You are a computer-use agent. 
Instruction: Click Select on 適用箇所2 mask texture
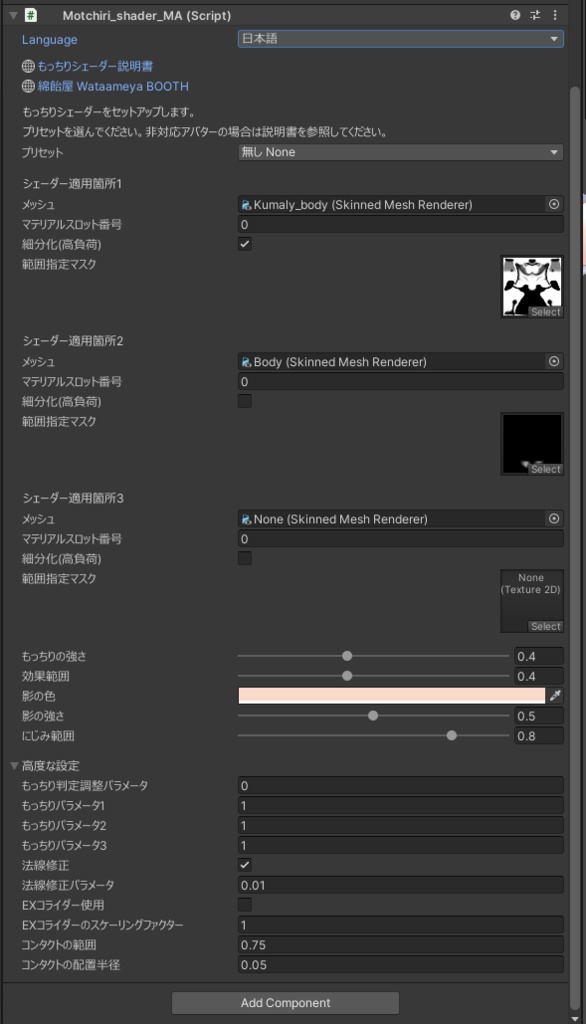[545, 470]
